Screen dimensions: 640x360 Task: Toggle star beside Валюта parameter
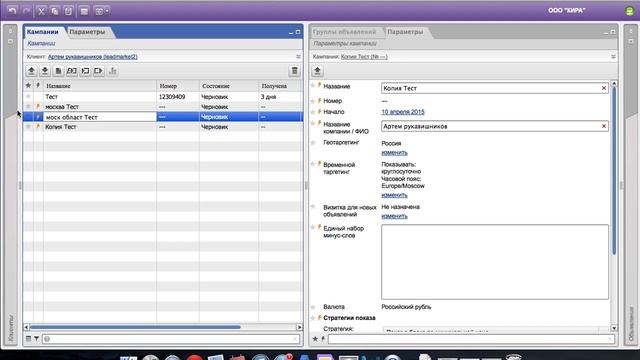[x=313, y=307]
